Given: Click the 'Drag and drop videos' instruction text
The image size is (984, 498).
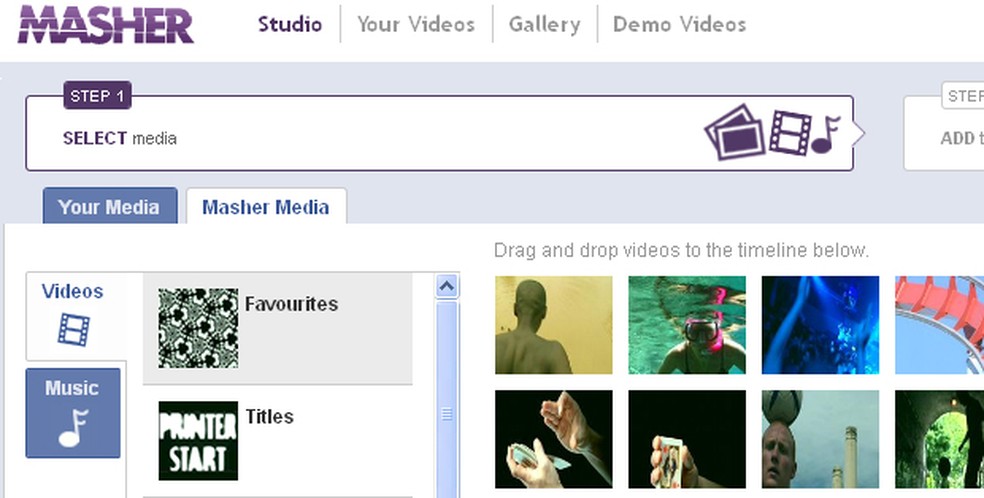Looking at the screenshot, I should (x=682, y=250).
